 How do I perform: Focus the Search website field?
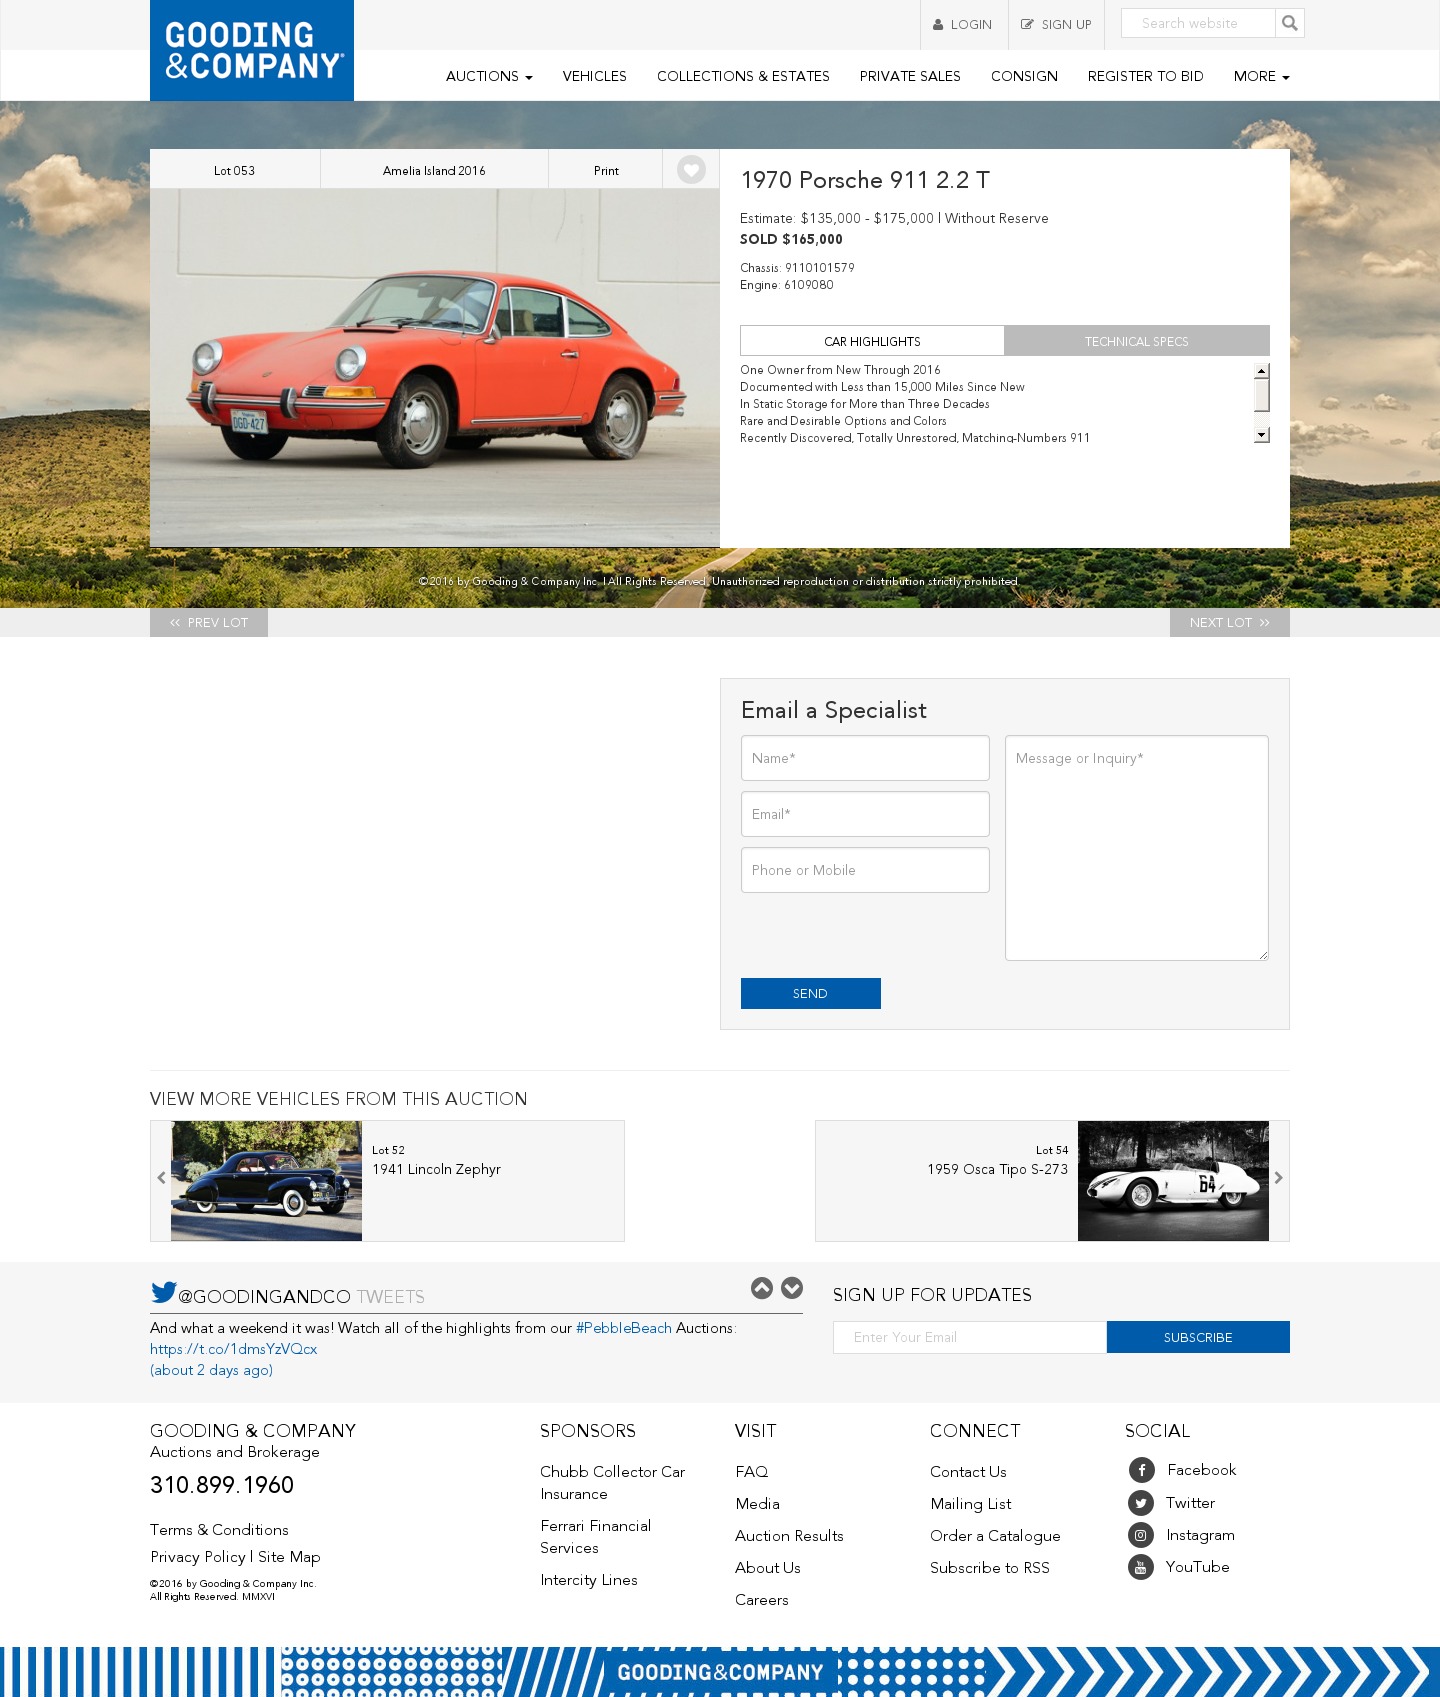pos(1198,23)
